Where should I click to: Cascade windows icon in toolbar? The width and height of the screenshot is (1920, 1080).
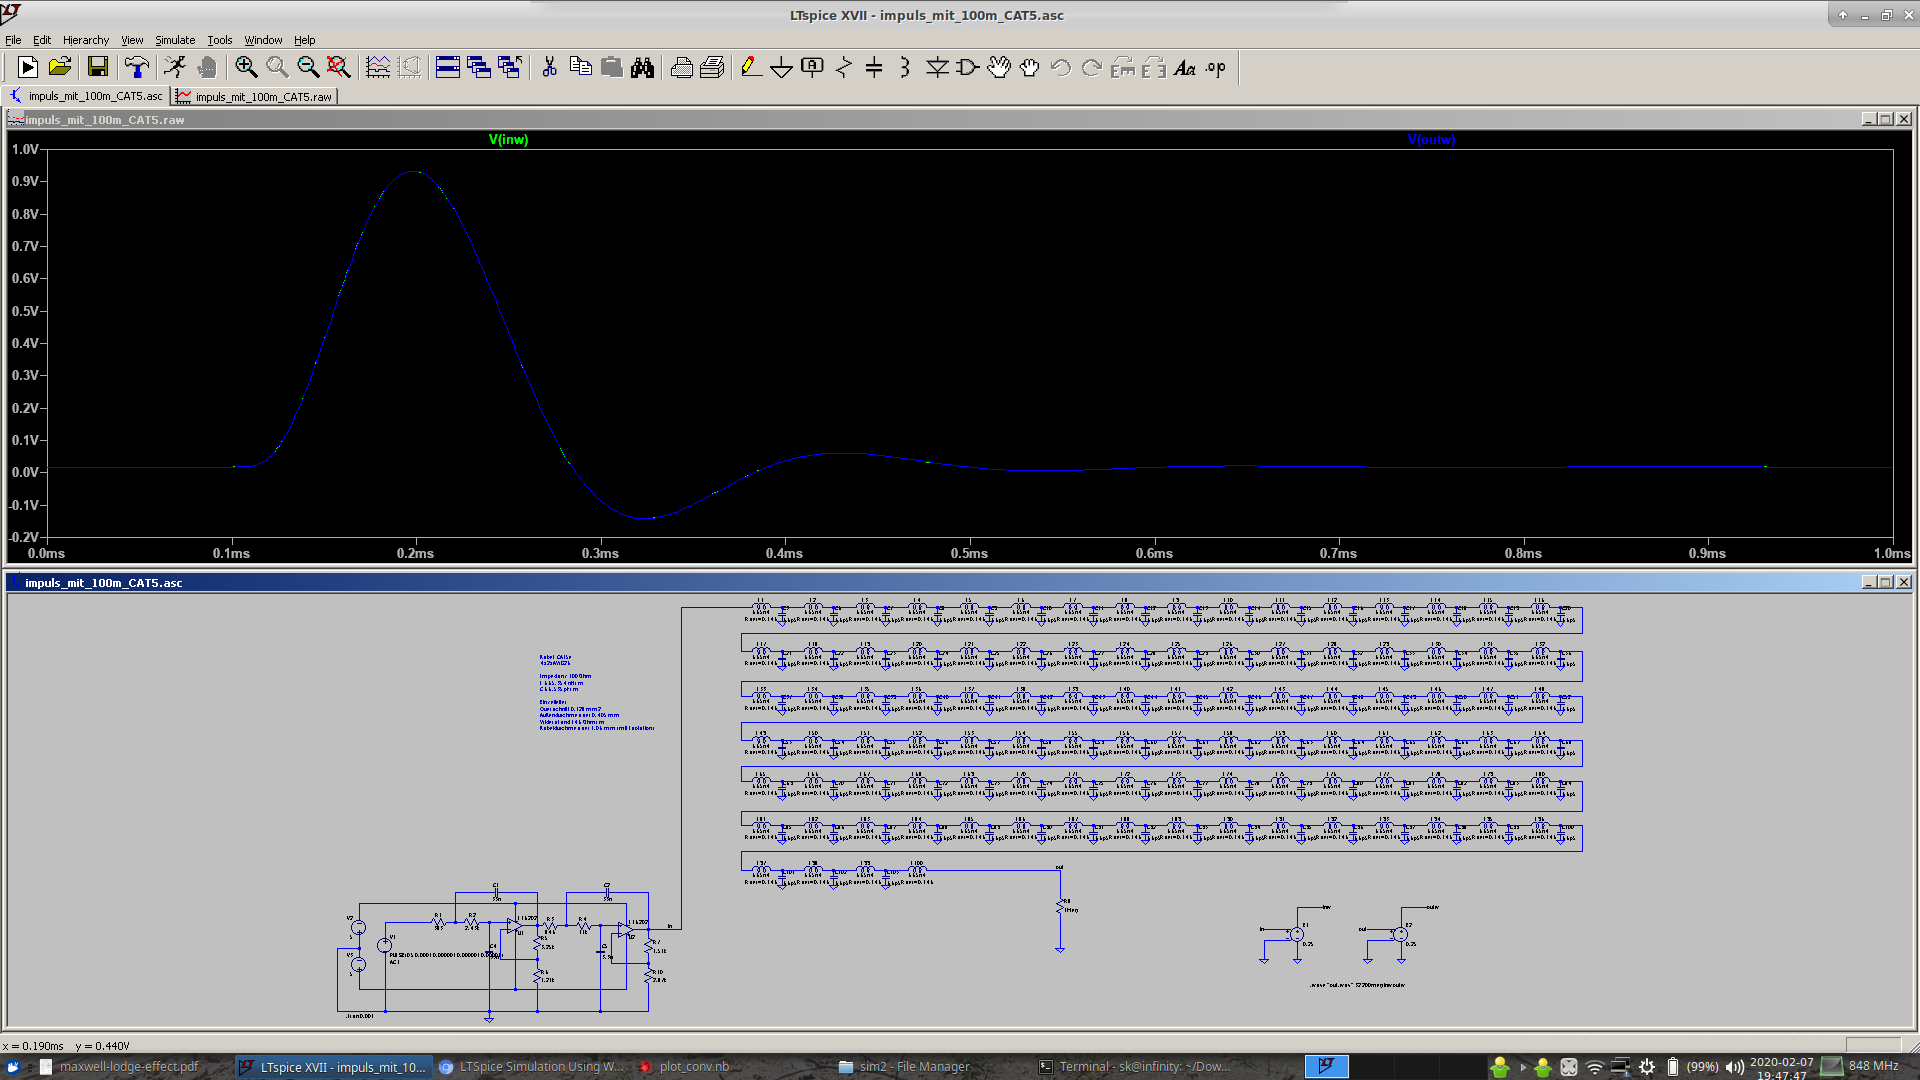pos(479,67)
